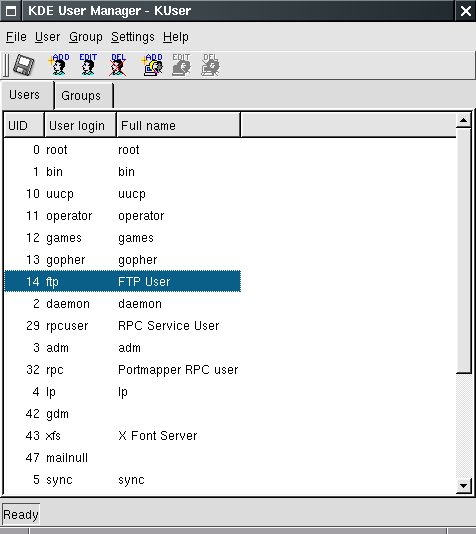Click the Save floppy disk icon
Screen dimensions: 476x534
coord(23,65)
